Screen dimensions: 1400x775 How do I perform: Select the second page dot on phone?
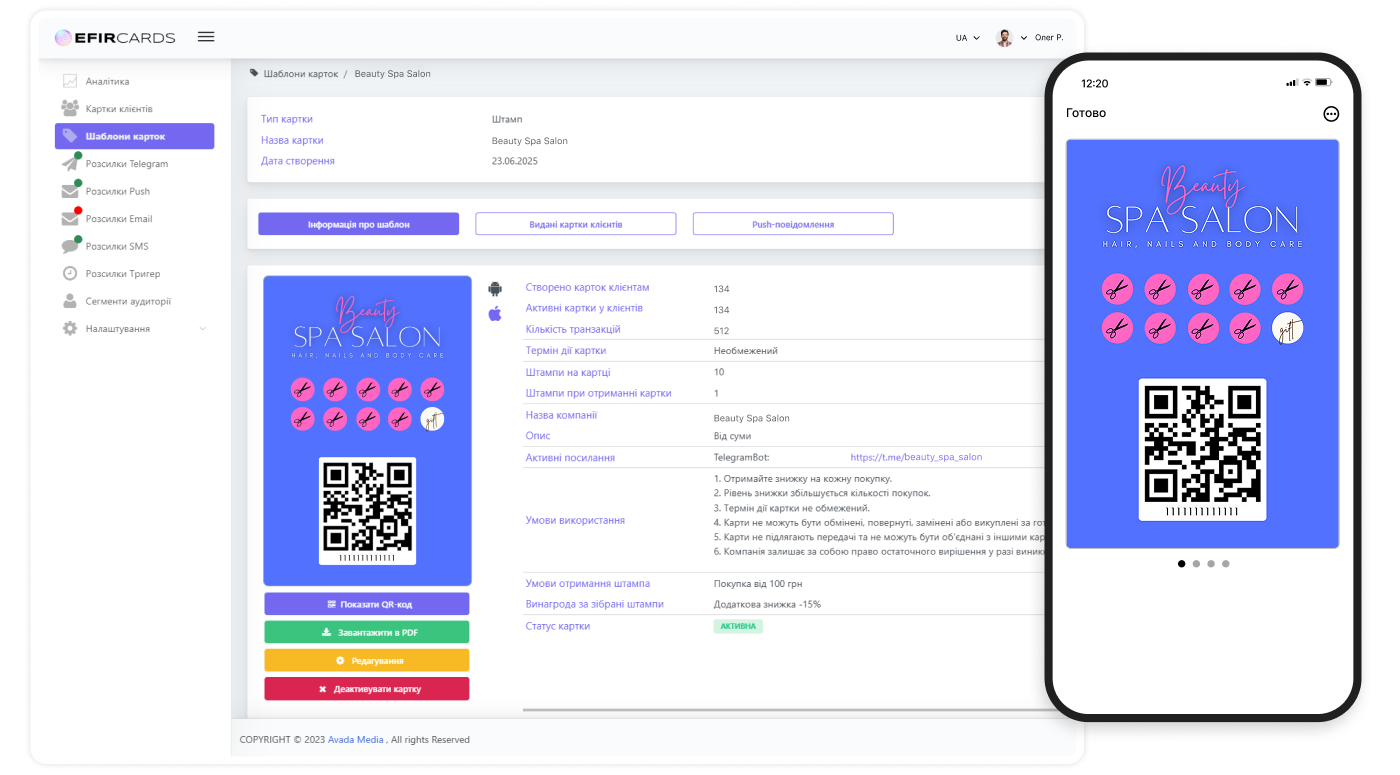click(x=1196, y=564)
